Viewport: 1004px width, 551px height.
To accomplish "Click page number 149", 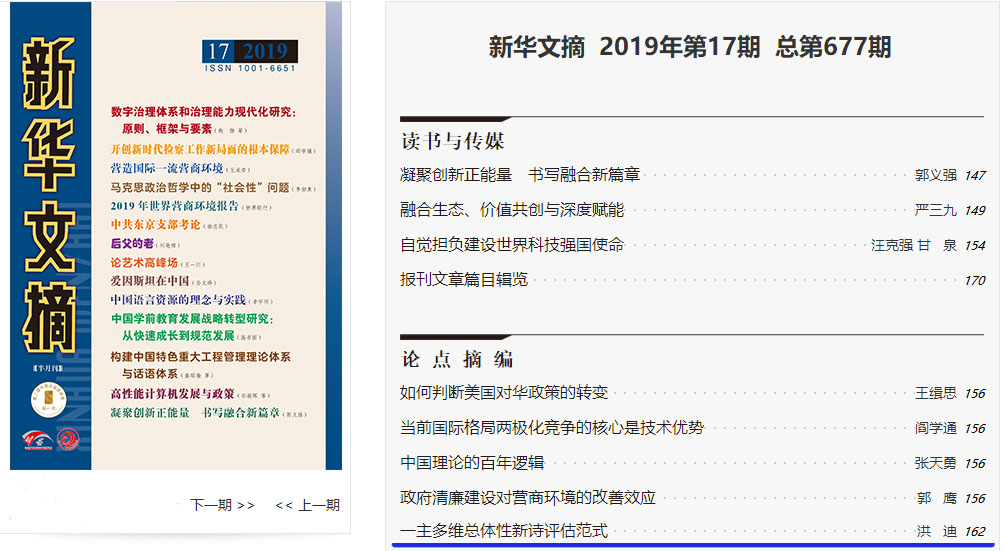I will coord(975,211).
